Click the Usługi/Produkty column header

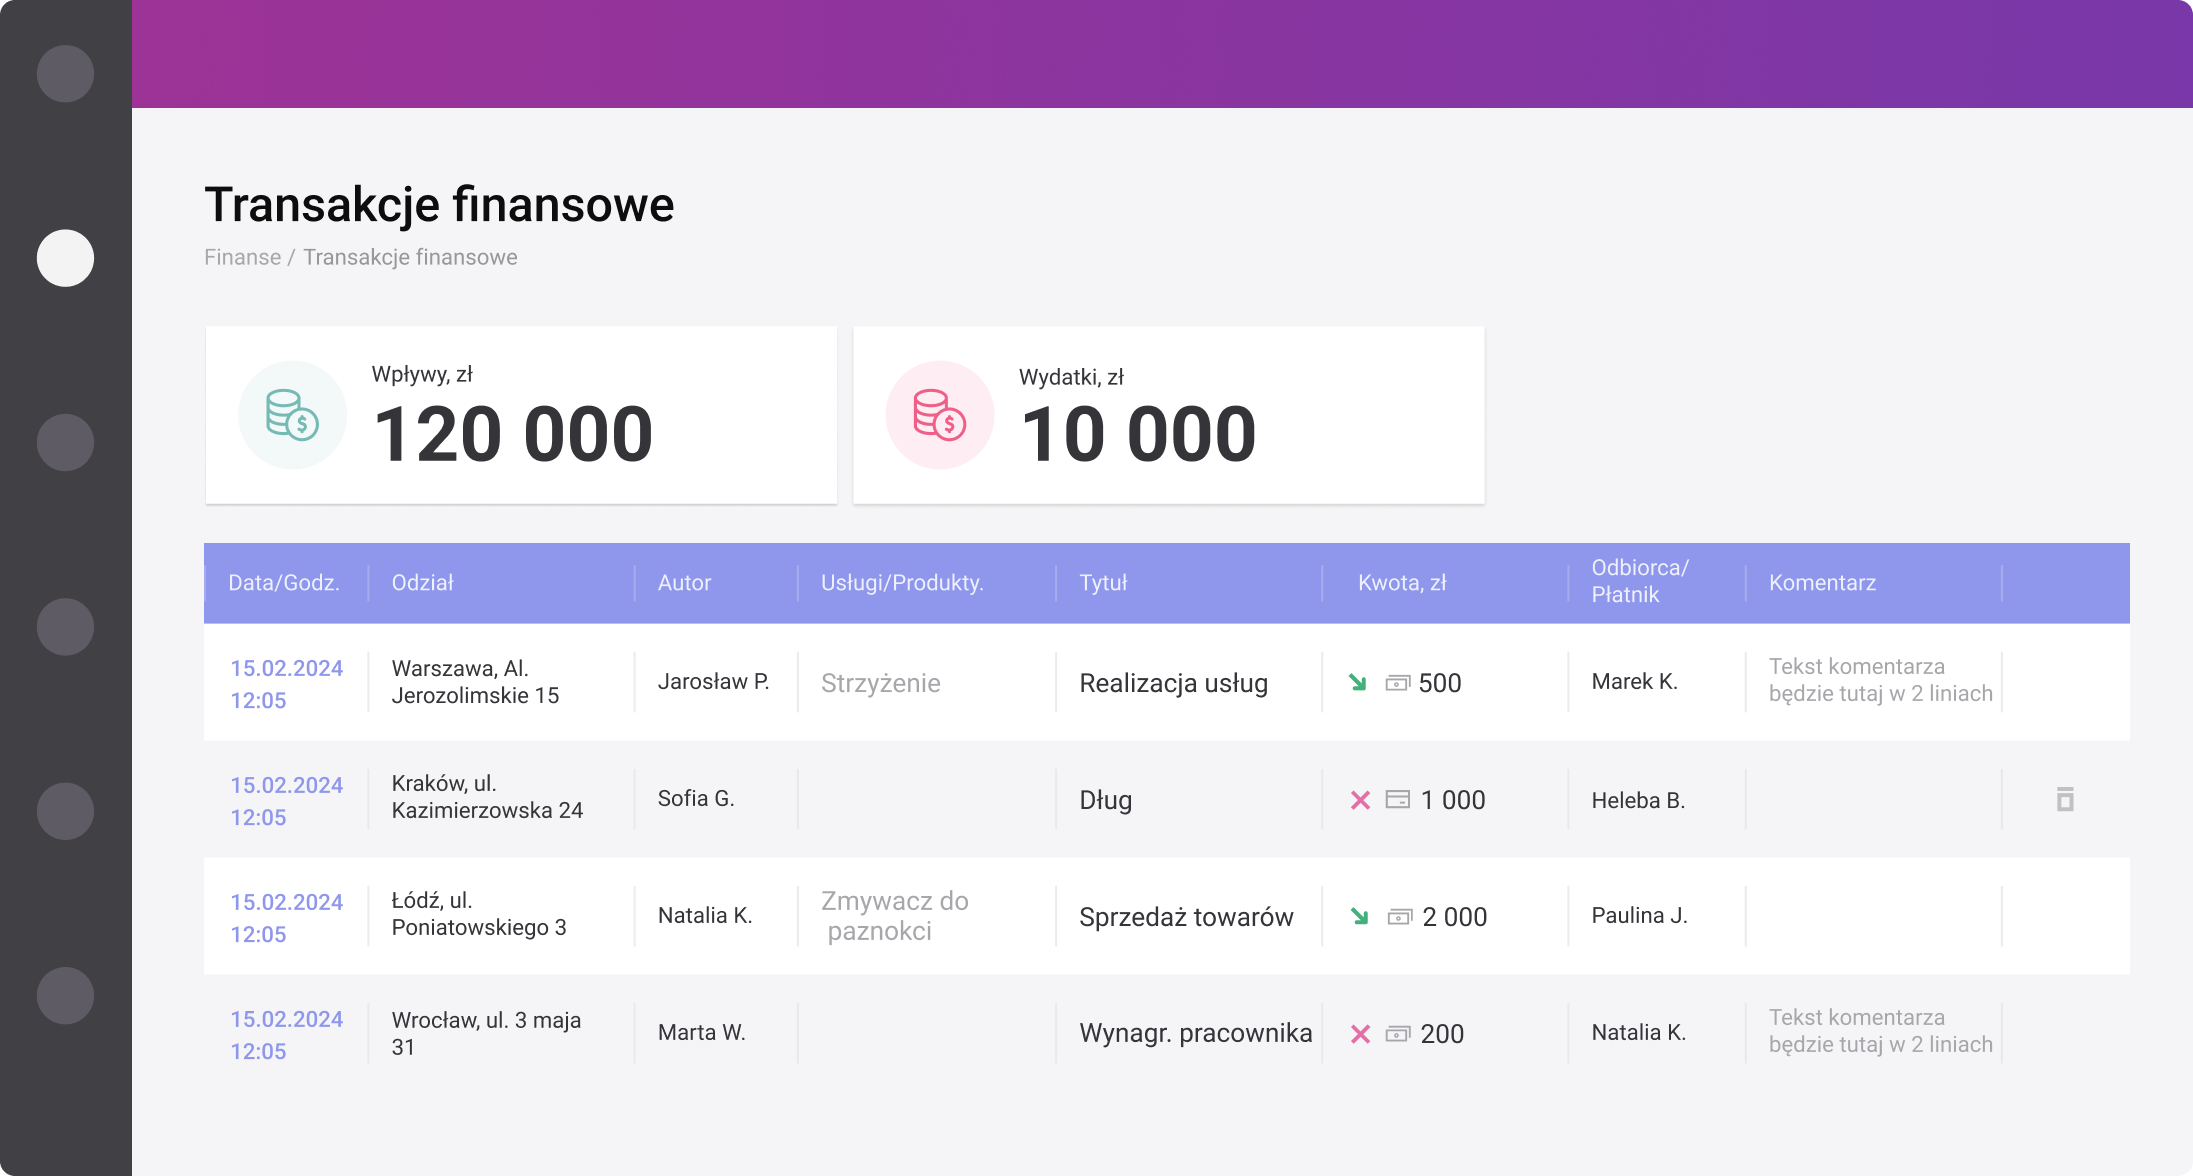tap(902, 583)
